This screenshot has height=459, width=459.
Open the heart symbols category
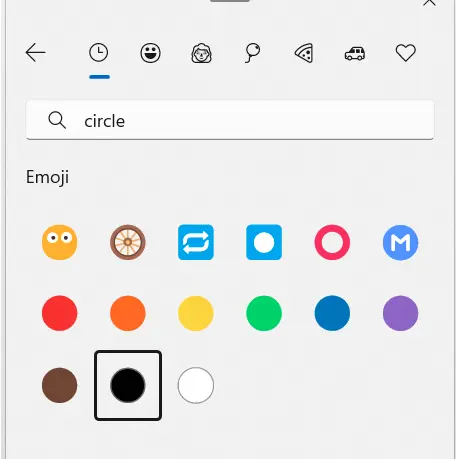[x=406, y=53]
